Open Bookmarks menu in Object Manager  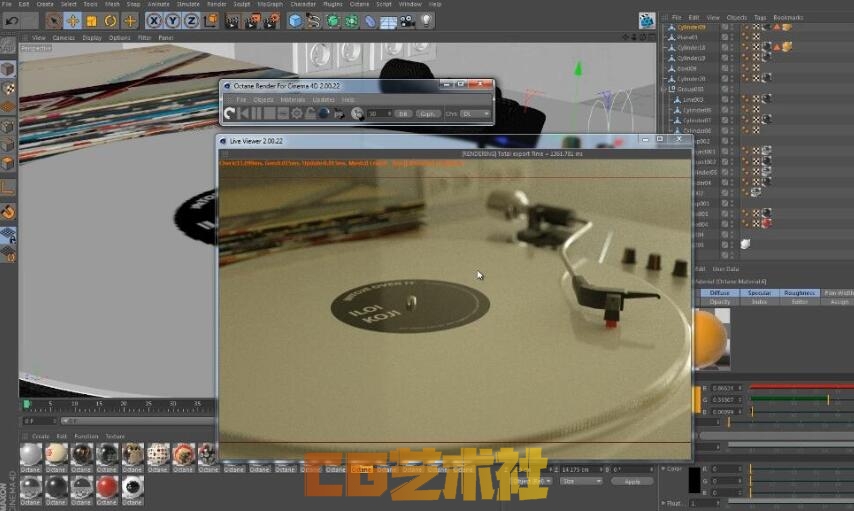(x=788, y=17)
